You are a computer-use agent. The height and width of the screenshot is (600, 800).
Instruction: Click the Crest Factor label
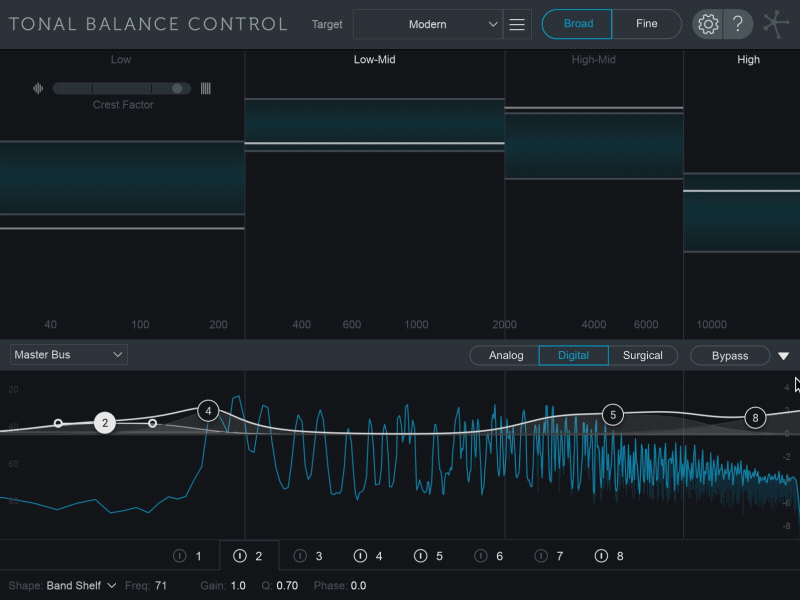(x=123, y=105)
